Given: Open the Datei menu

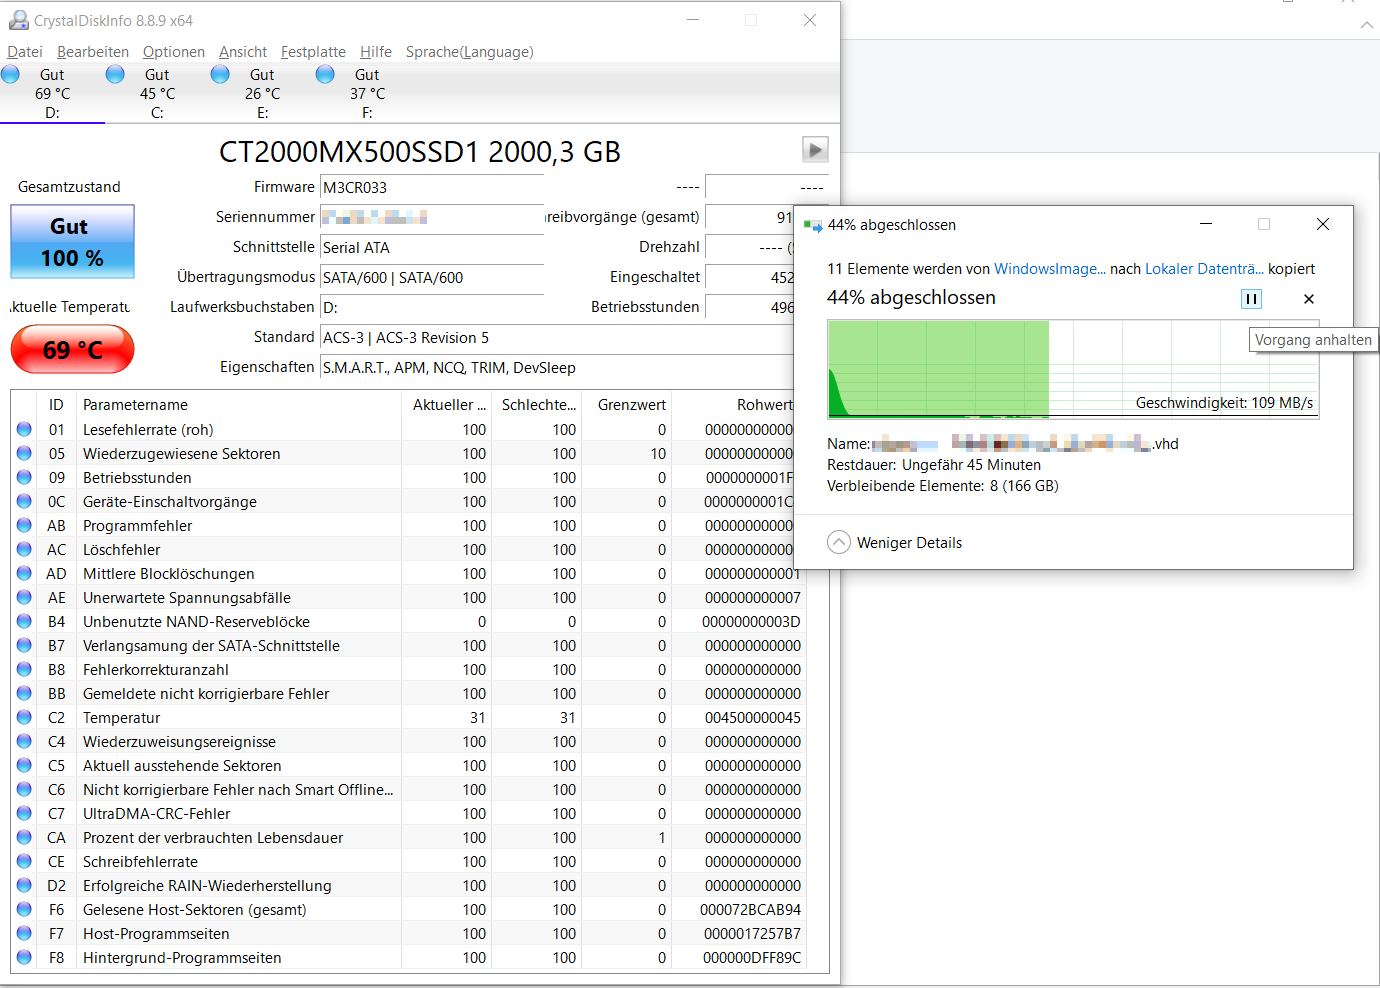Looking at the screenshot, I should tap(25, 52).
